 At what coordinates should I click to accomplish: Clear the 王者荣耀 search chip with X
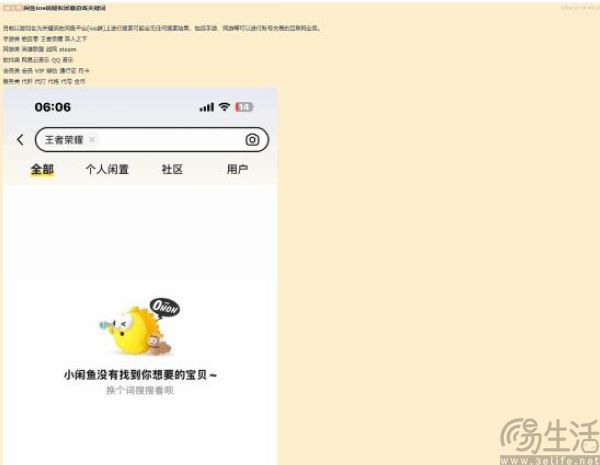pos(92,140)
